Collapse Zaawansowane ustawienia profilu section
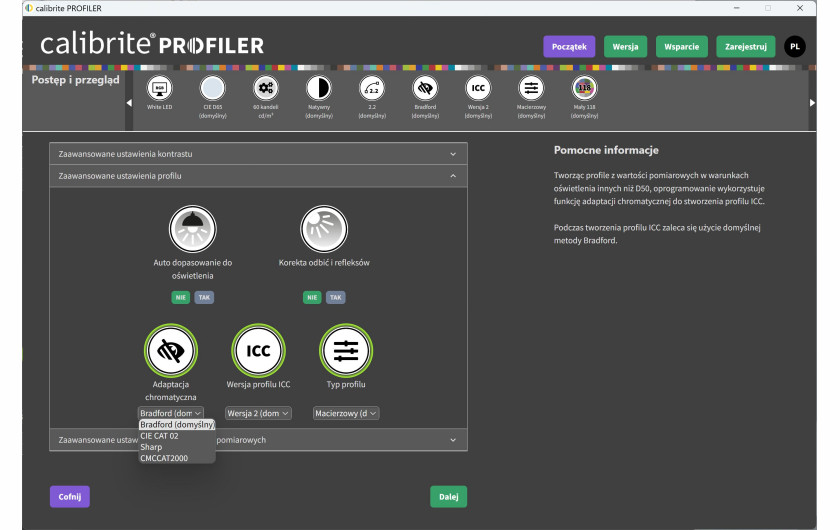This screenshot has width=840, height=530. (258, 176)
